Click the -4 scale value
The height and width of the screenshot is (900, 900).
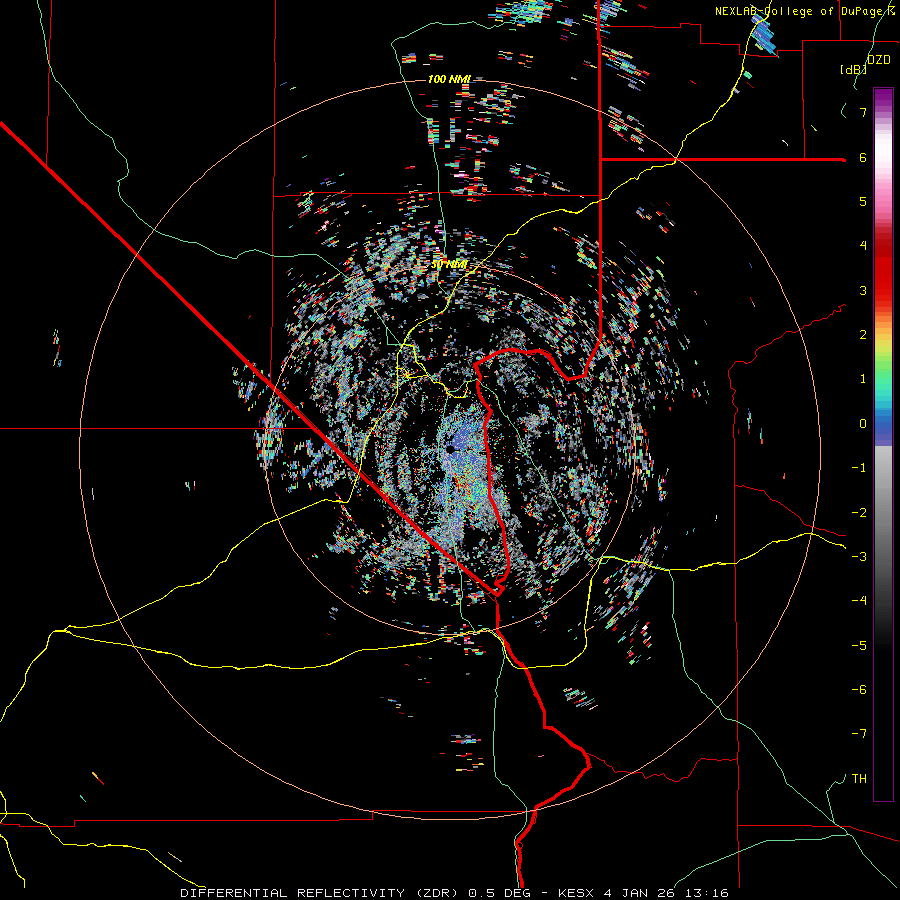859,601
